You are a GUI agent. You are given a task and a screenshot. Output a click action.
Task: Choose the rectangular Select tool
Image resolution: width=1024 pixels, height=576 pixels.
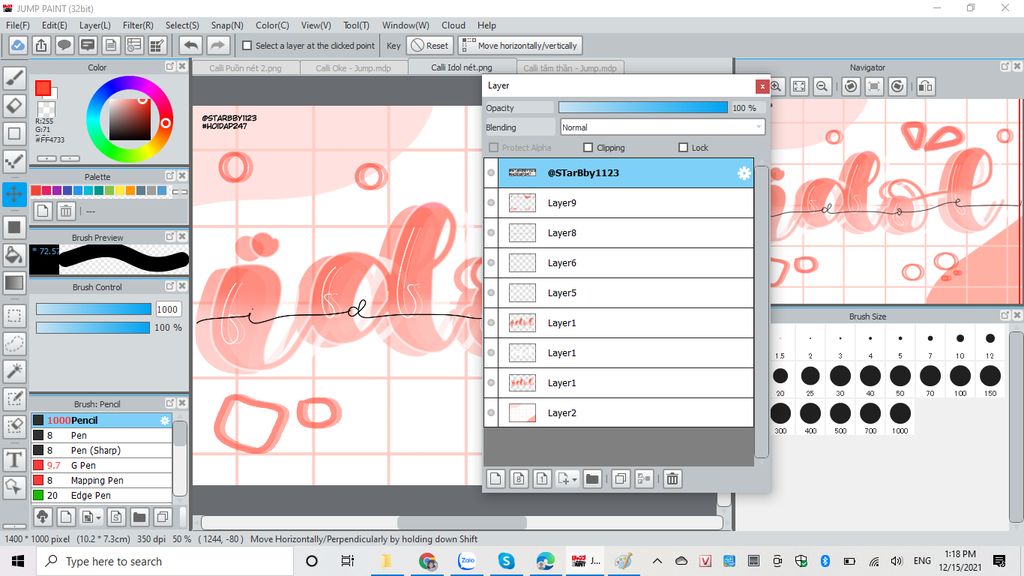(14, 316)
